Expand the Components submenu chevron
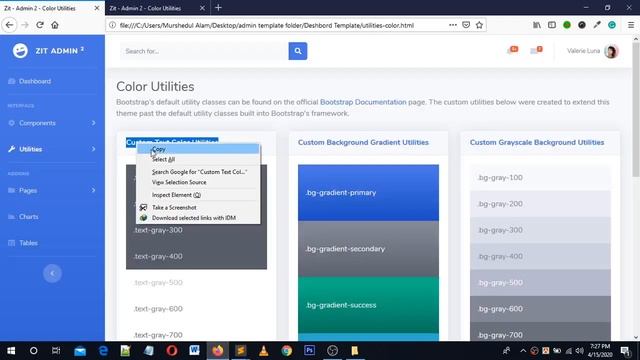Screen dimensions: 640x360 [x=93, y=123]
